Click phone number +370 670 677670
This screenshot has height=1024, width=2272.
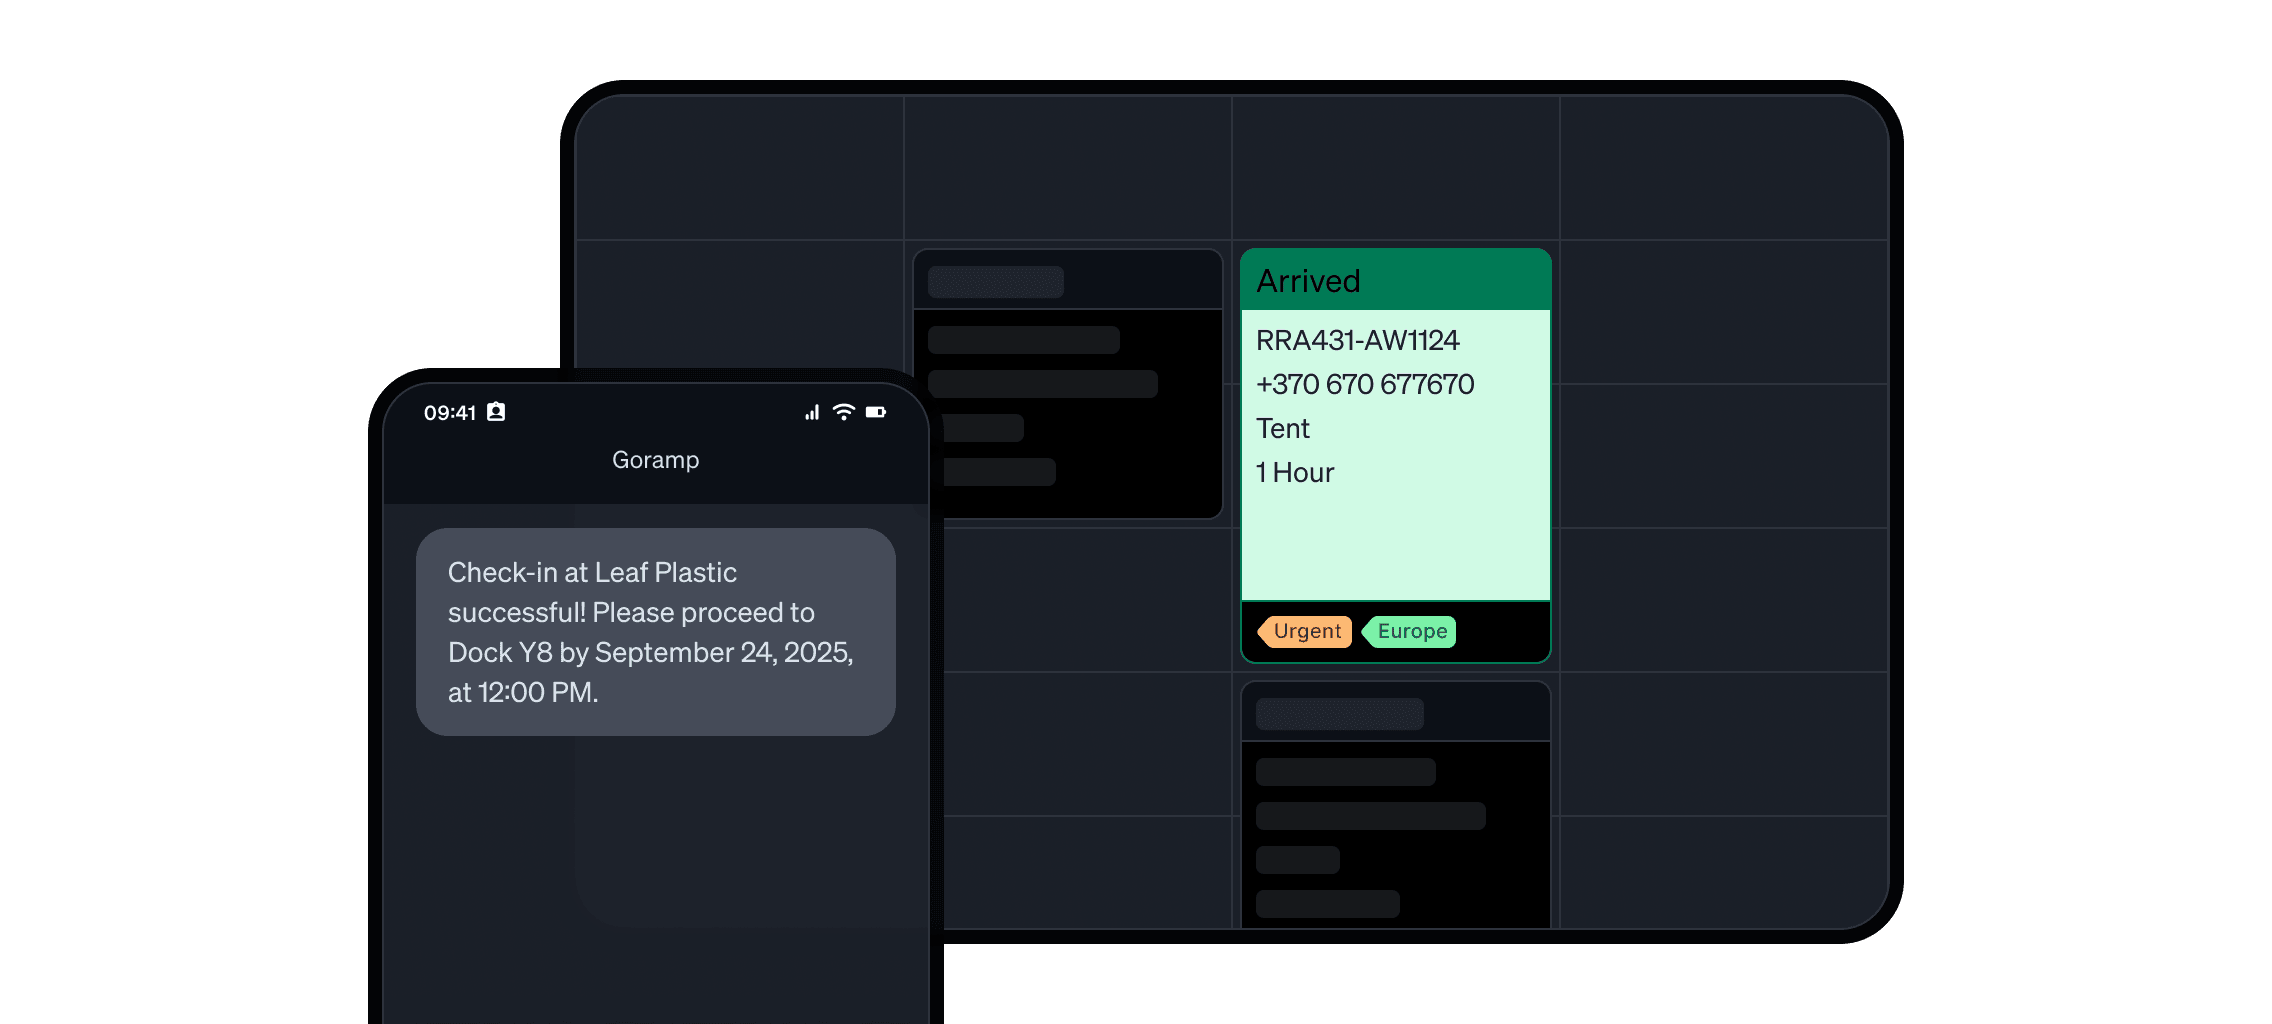pos(1365,385)
